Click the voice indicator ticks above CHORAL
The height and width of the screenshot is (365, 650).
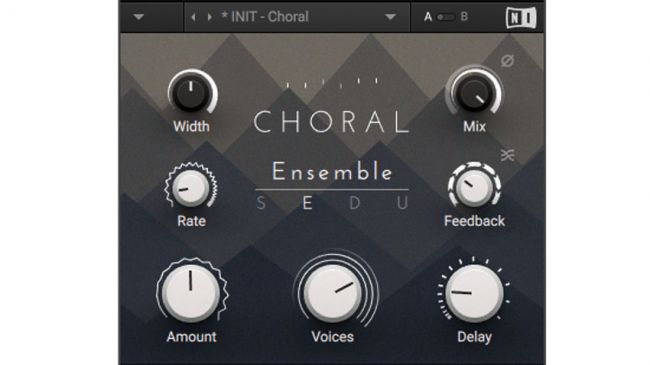click(332, 83)
